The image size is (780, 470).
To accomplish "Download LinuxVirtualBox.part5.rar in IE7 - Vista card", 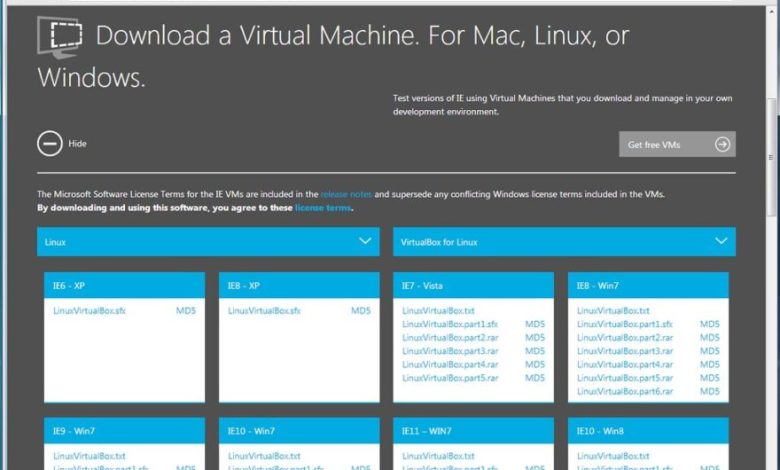I will point(450,378).
